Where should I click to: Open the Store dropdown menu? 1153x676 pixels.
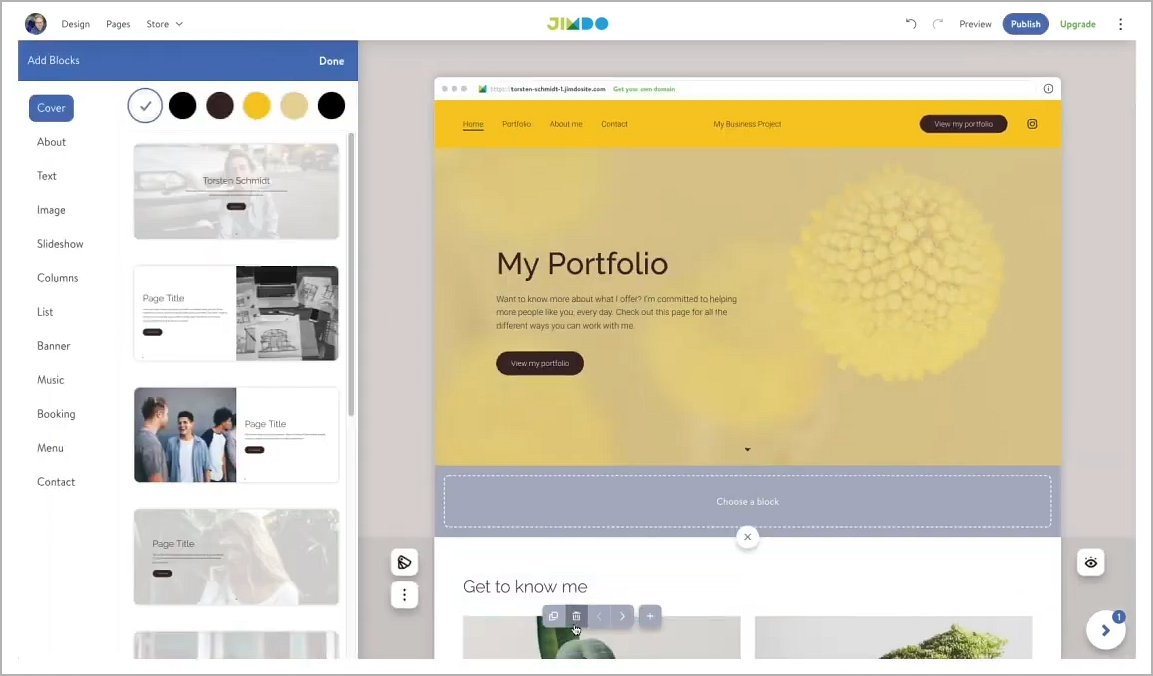[163, 23]
